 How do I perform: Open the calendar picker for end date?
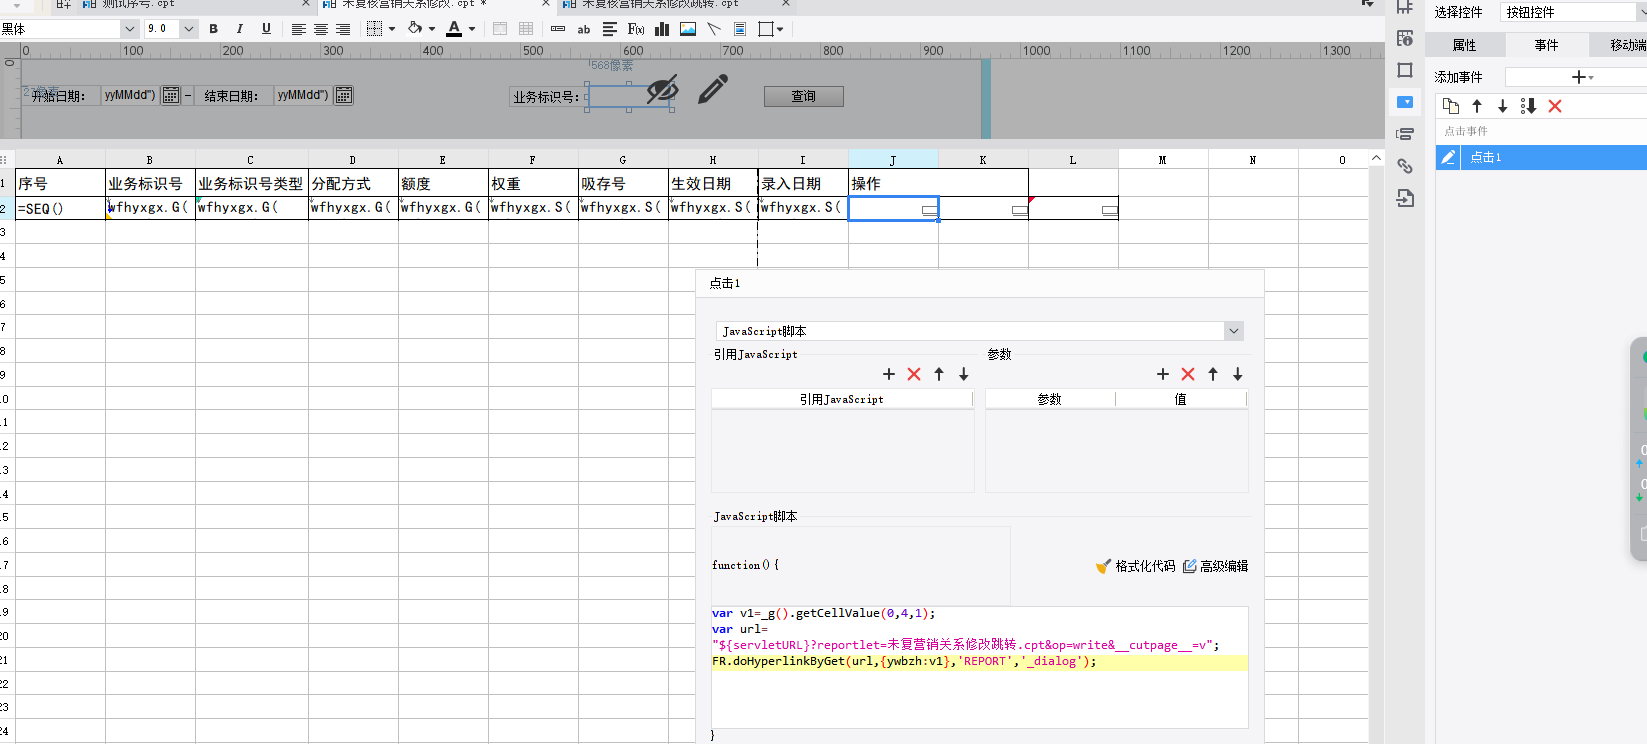[x=344, y=96]
